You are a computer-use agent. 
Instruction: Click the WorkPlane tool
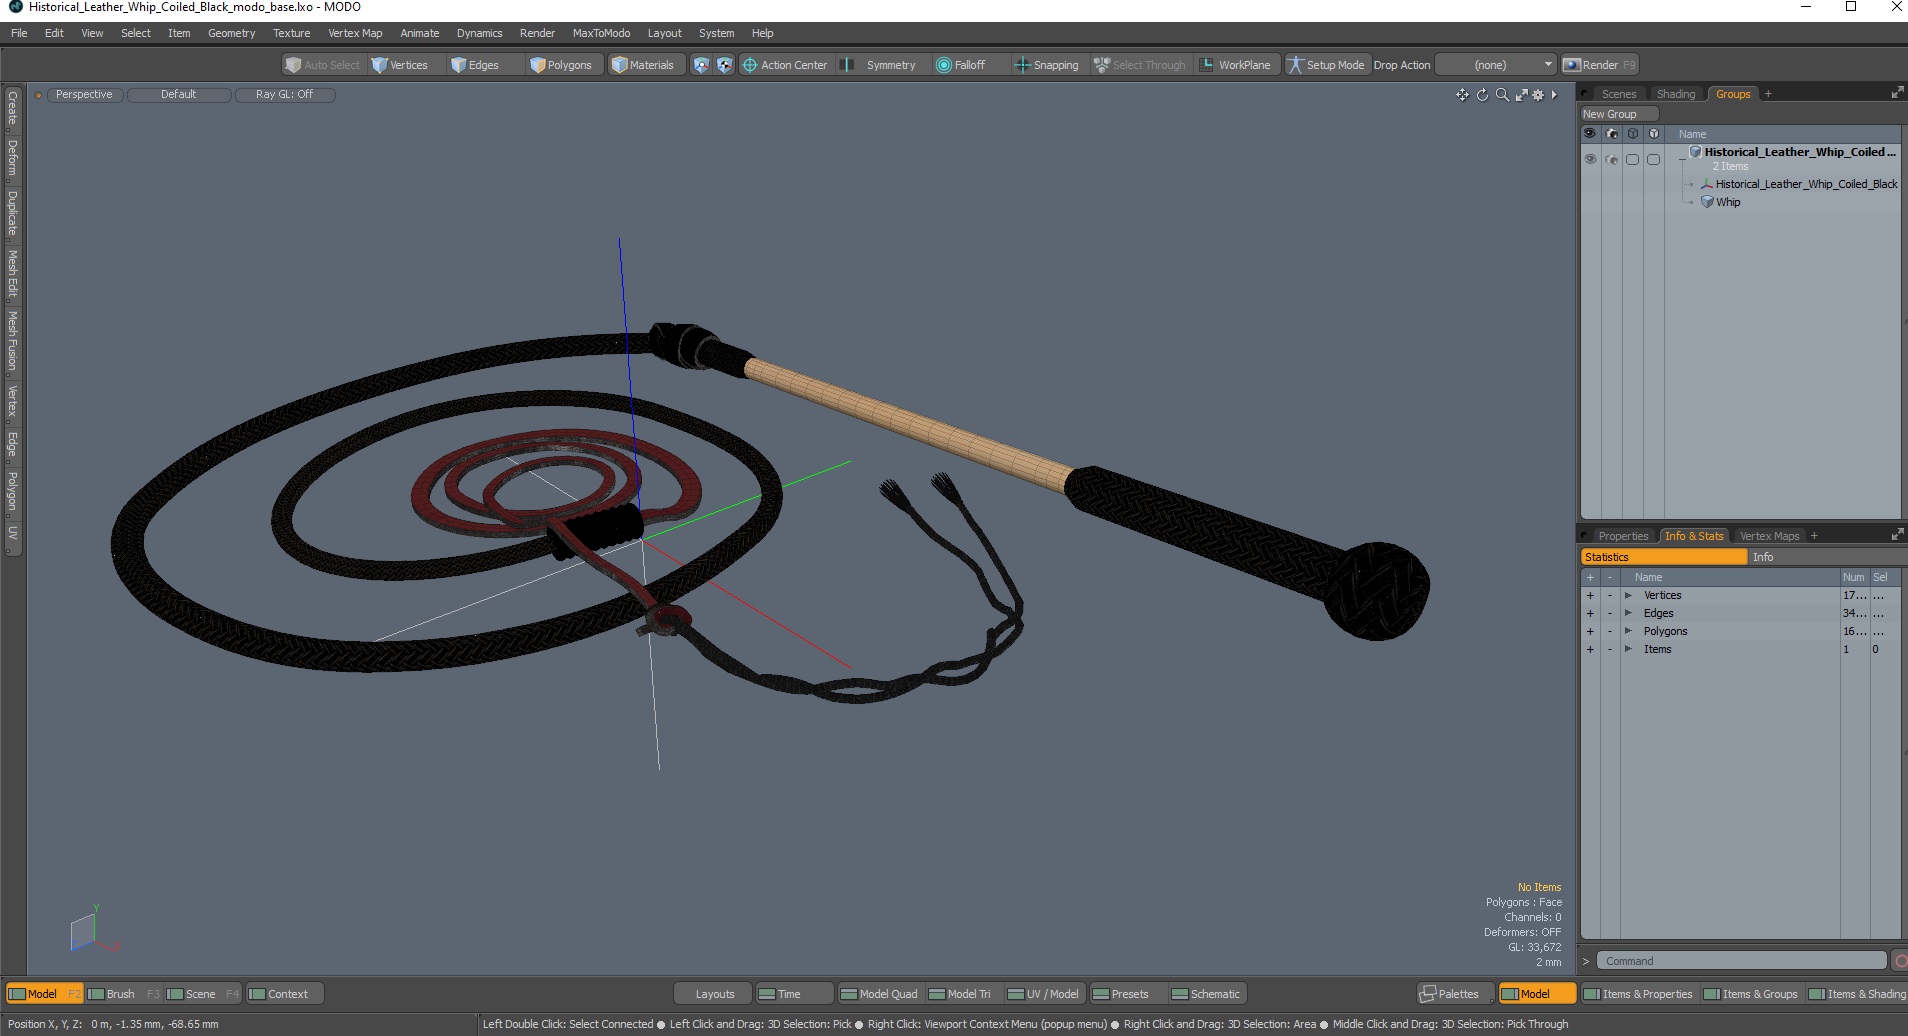(x=1235, y=65)
